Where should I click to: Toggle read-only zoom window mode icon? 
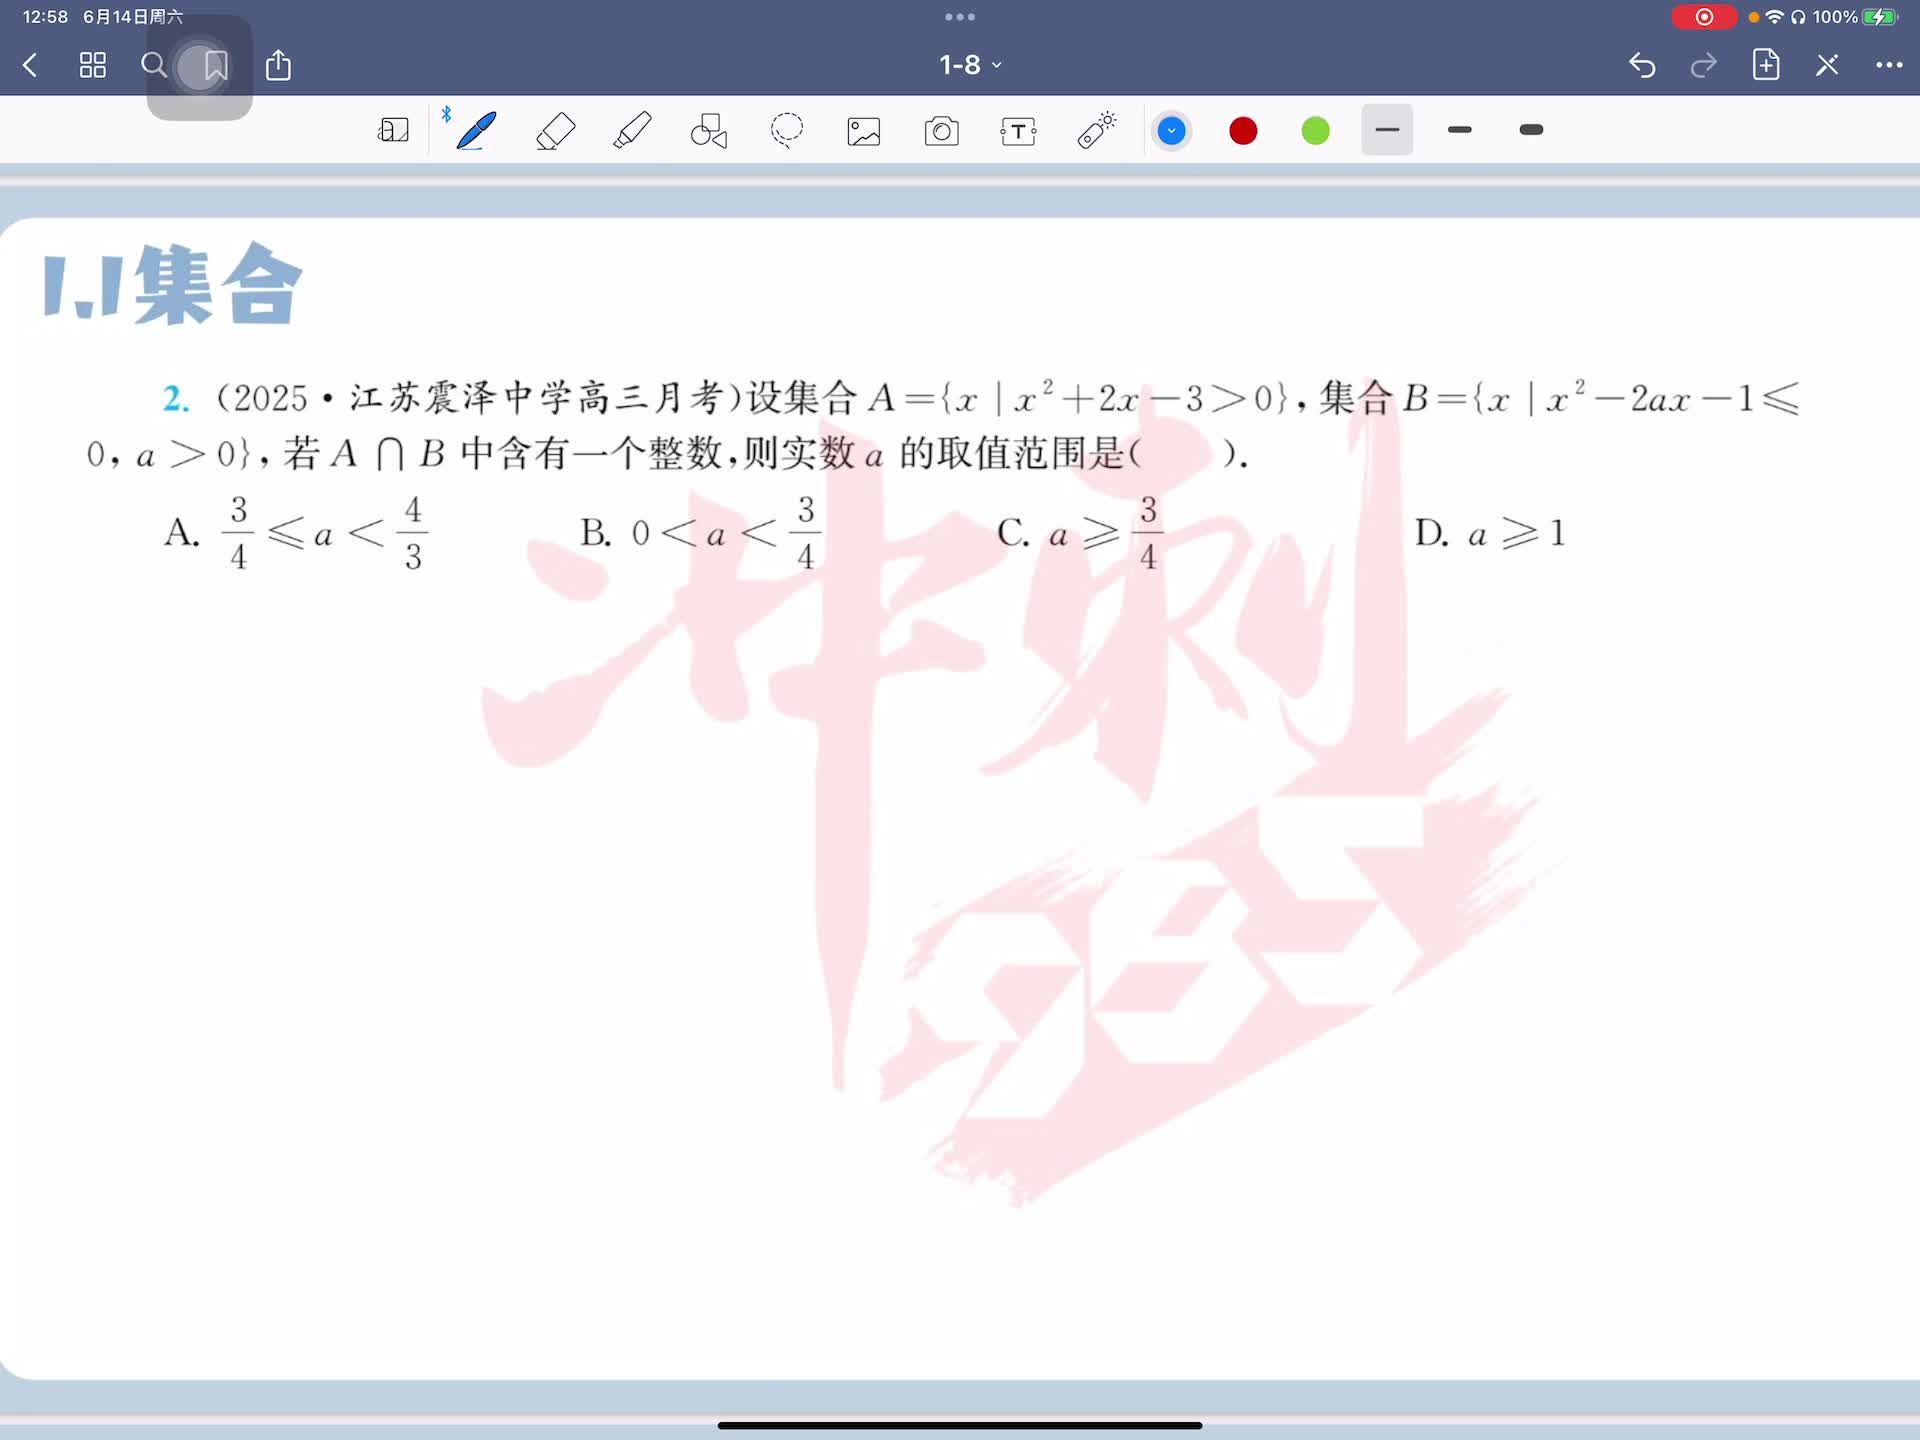click(393, 131)
